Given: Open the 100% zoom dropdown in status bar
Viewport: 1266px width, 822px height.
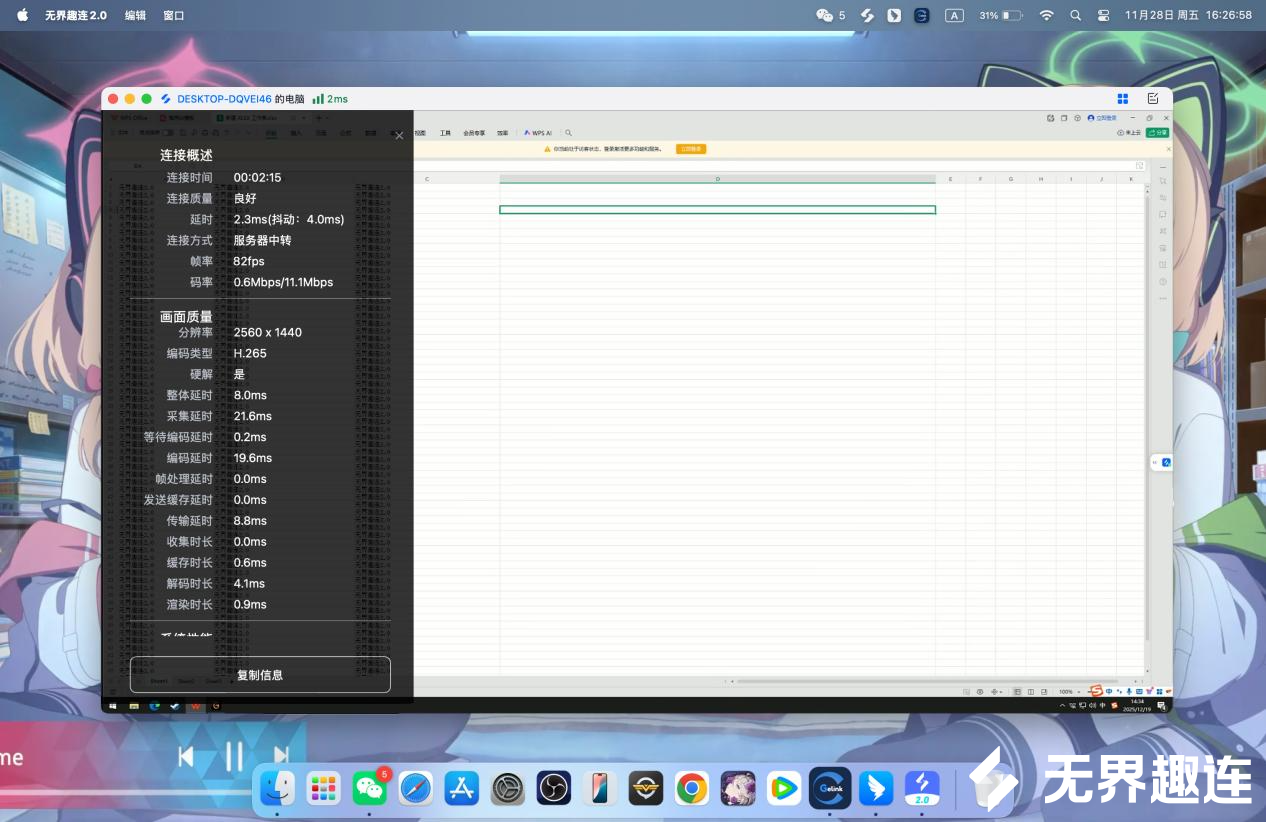Looking at the screenshot, I should click(1071, 692).
